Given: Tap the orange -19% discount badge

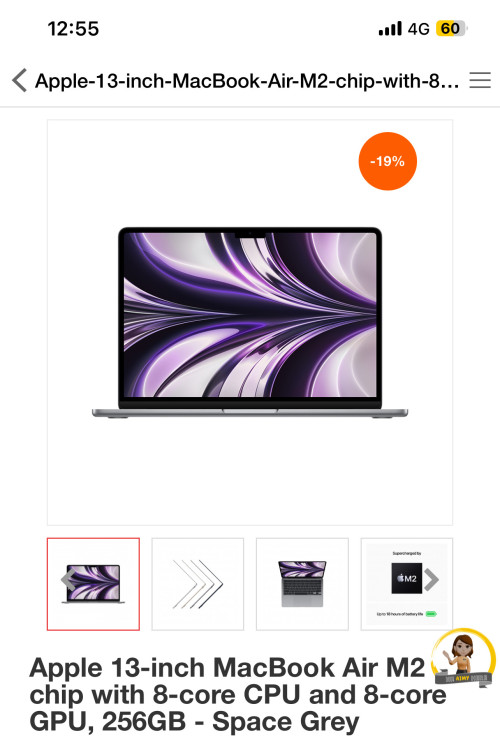Looking at the screenshot, I should coord(388,161).
